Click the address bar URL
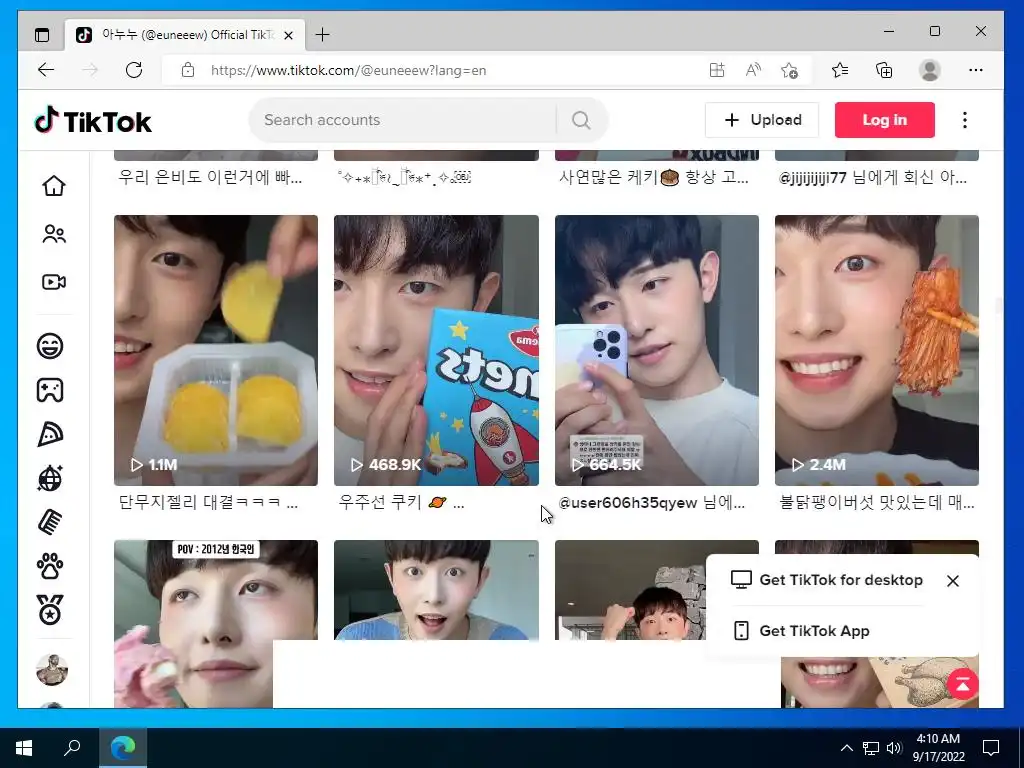Screen dimensions: 1024x768 point(348,70)
